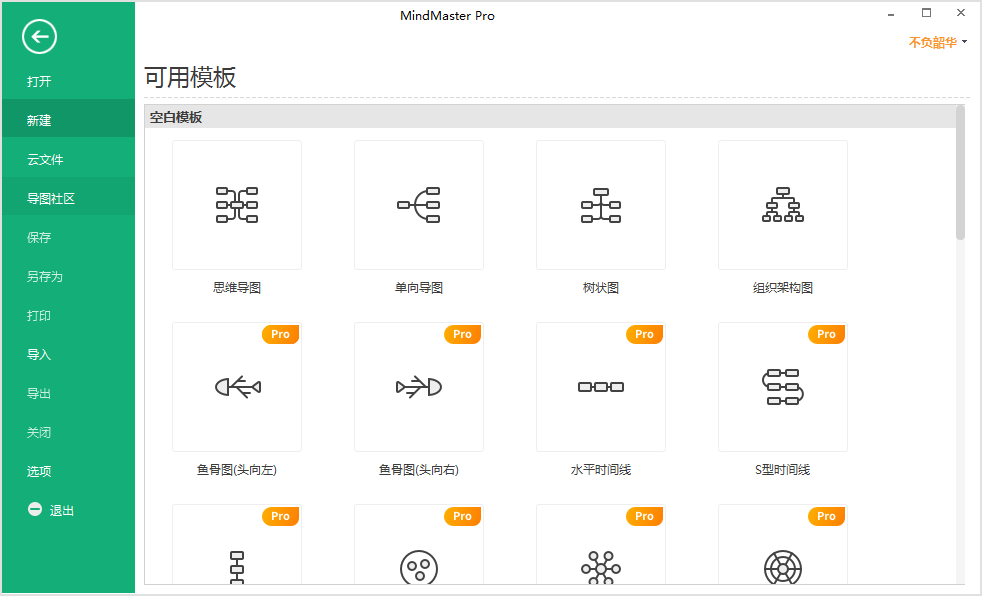The height and width of the screenshot is (596, 982).
Task: Choose the 单向导图 template icon
Action: (419, 205)
